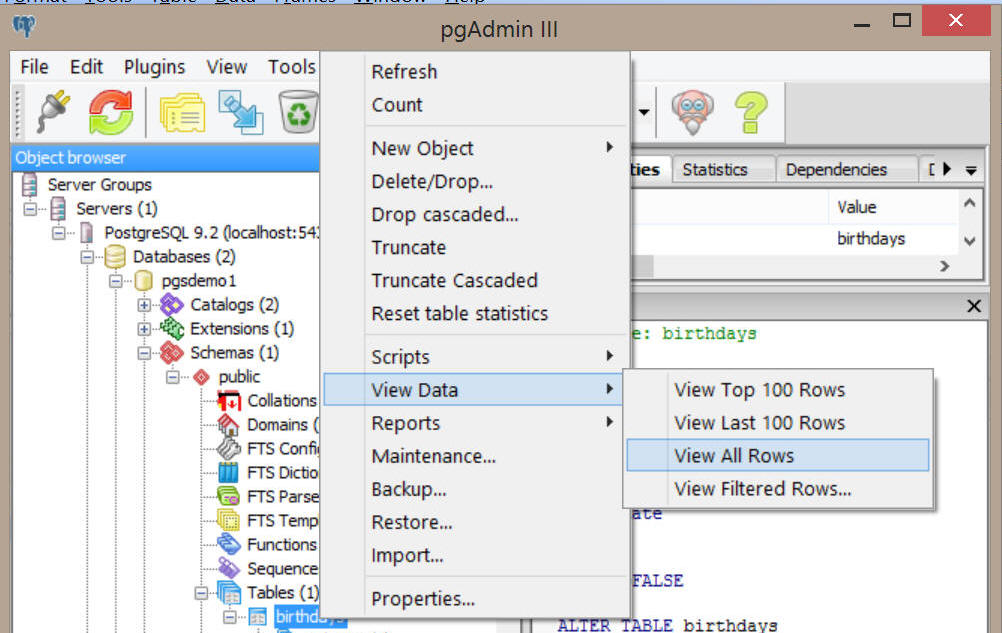Click the pgAdmin elephant title icon
The width and height of the screenshot is (1002, 633).
24,26
